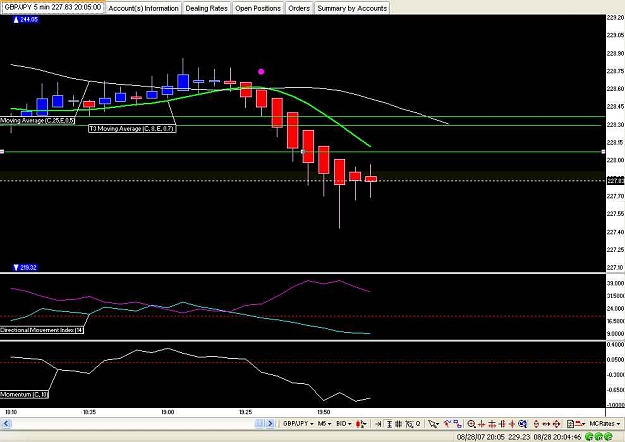
Task: Click the add trend line tool icon
Action: coord(448,424)
